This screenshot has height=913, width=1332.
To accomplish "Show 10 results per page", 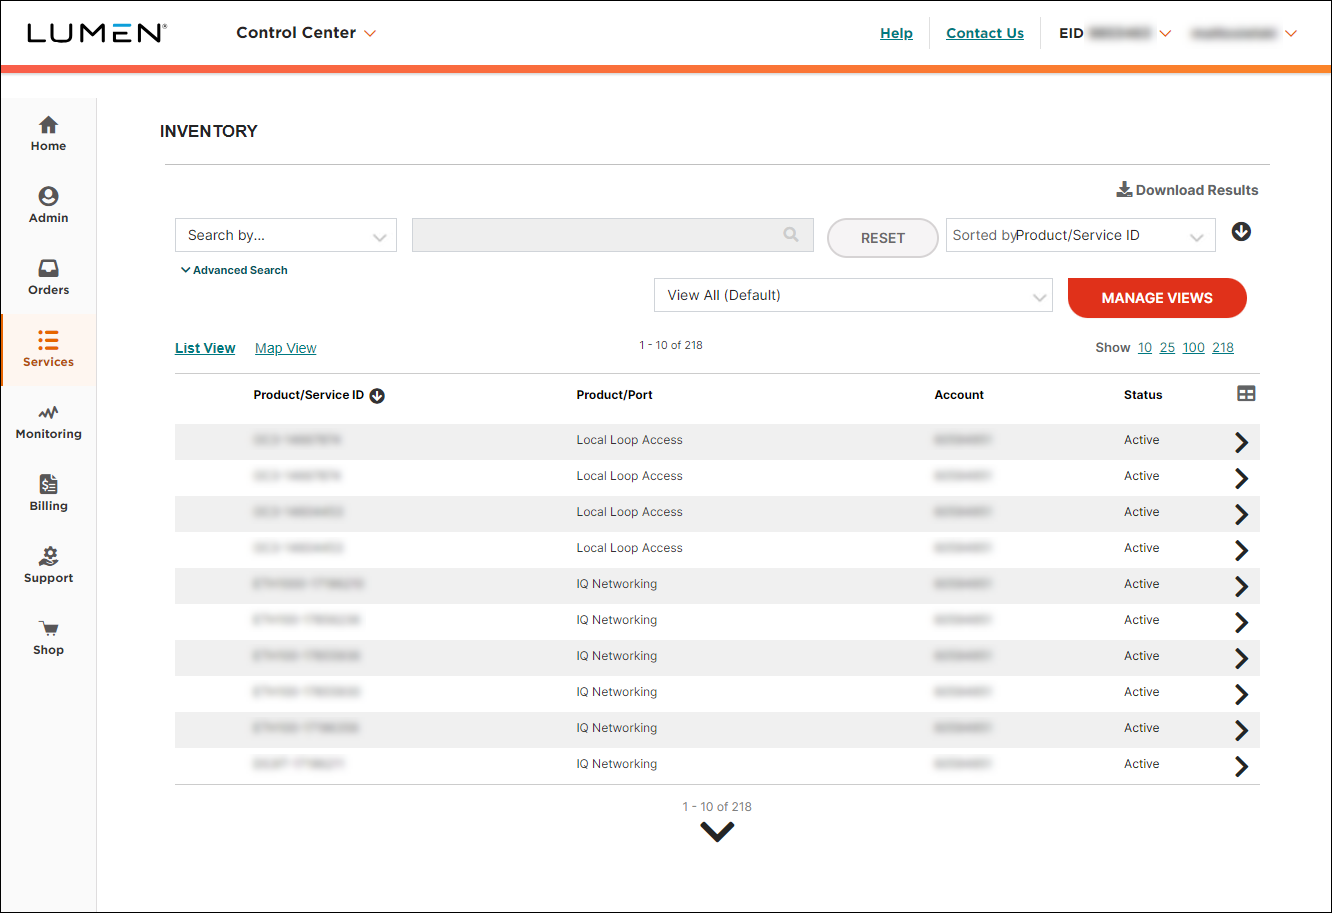I will [1145, 348].
